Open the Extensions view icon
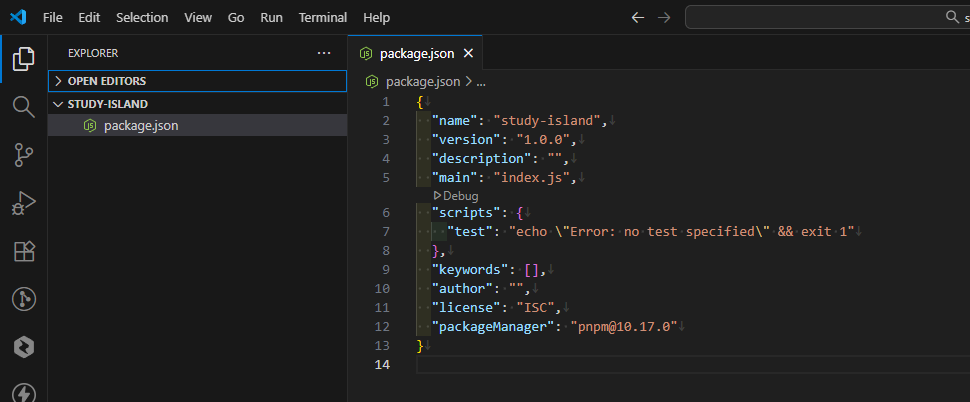Screen dimensions: 970x402 click(x=23, y=251)
